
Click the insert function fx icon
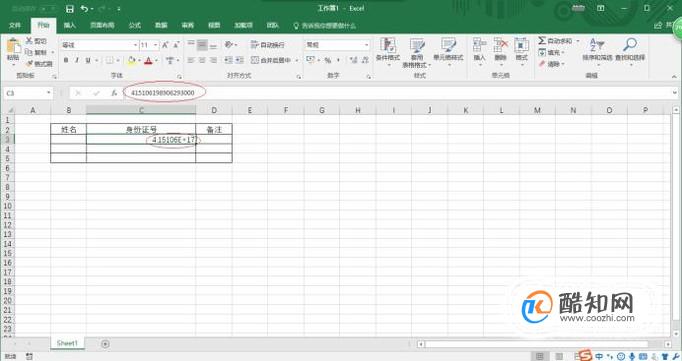[x=114, y=93]
